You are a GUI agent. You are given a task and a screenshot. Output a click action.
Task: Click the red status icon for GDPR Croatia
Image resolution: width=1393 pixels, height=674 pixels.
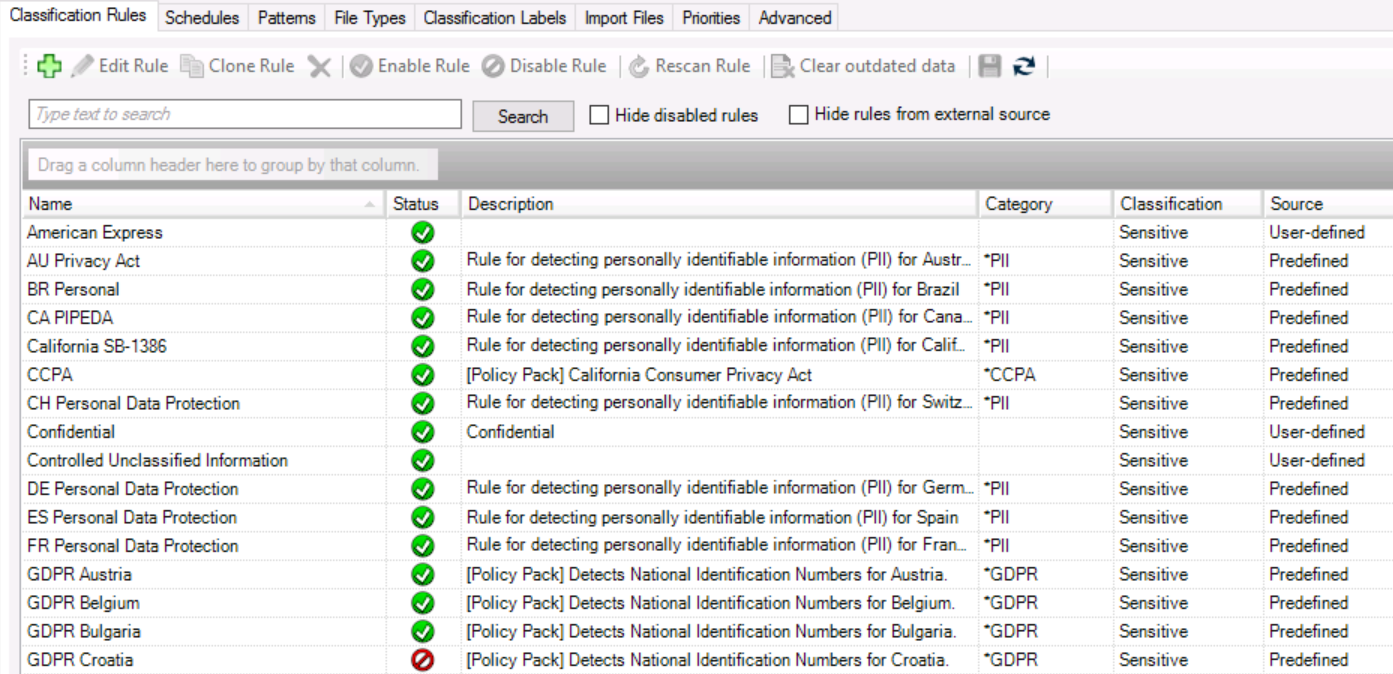pyautogui.click(x=421, y=660)
